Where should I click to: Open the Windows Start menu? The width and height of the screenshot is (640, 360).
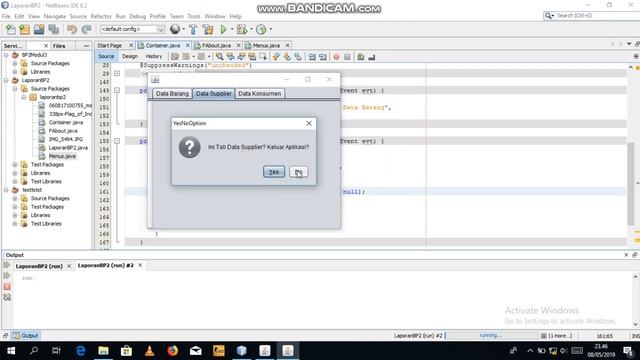tap(11, 351)
